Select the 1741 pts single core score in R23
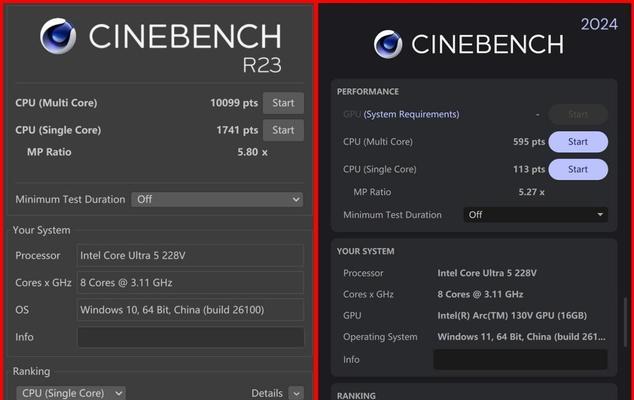The image size is (634, 400). pyautogui.click(x=237, y=130)
